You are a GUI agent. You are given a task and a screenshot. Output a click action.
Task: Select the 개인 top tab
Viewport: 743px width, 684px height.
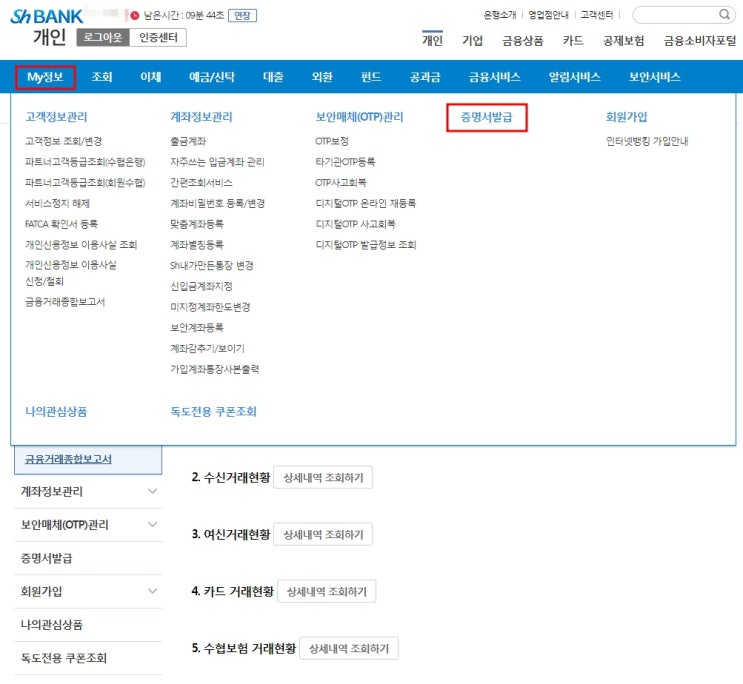(x=432, y=40)
